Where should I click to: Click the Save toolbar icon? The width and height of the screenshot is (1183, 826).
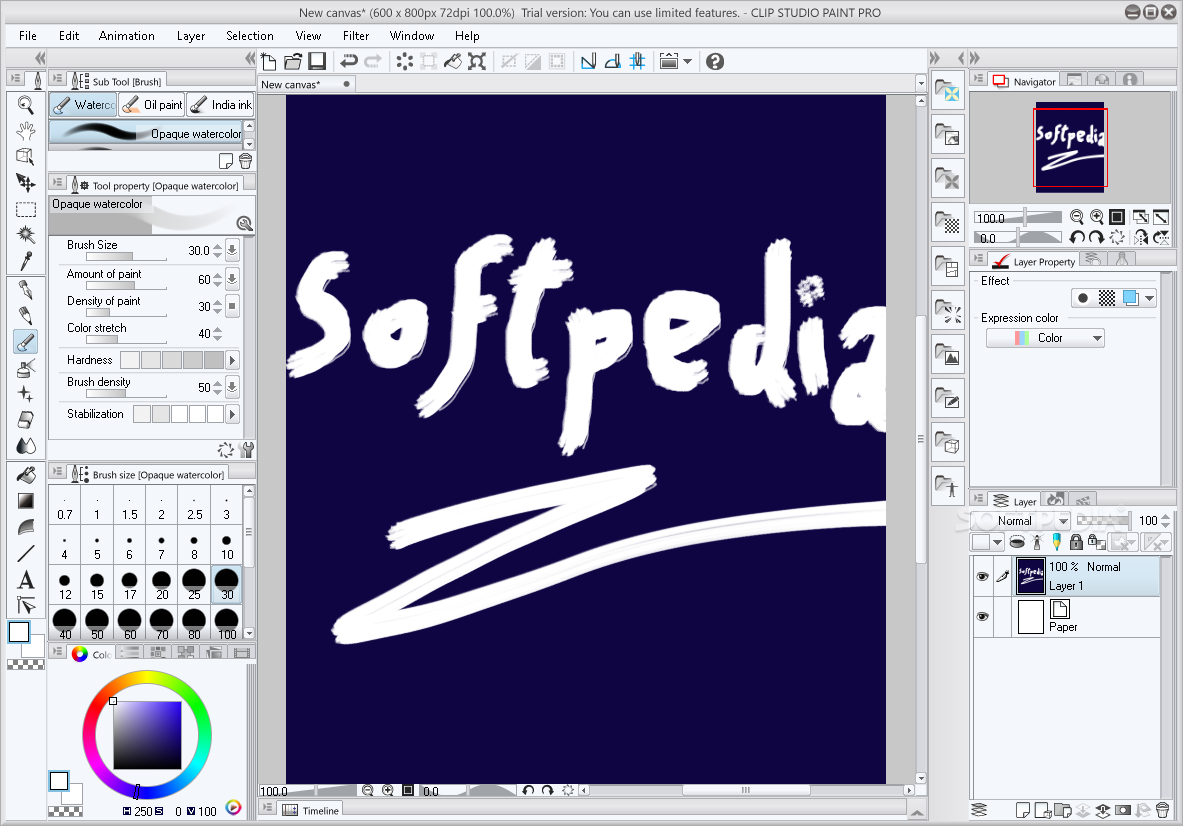click(x=317, y=61)
